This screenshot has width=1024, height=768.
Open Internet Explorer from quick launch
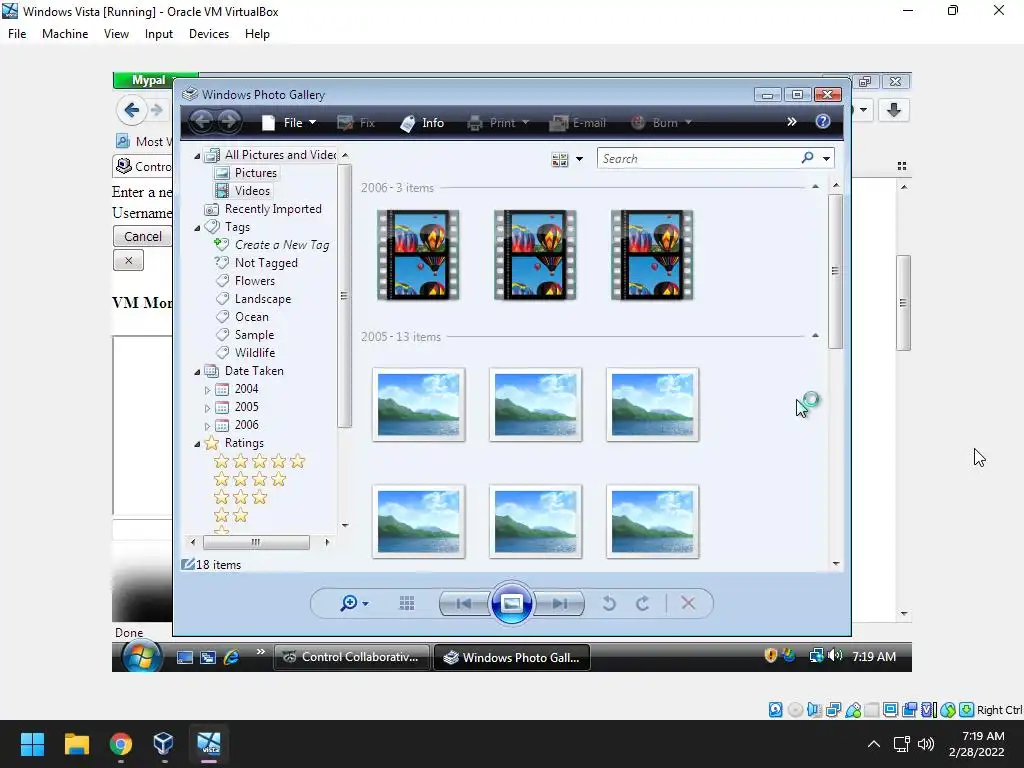231,657
